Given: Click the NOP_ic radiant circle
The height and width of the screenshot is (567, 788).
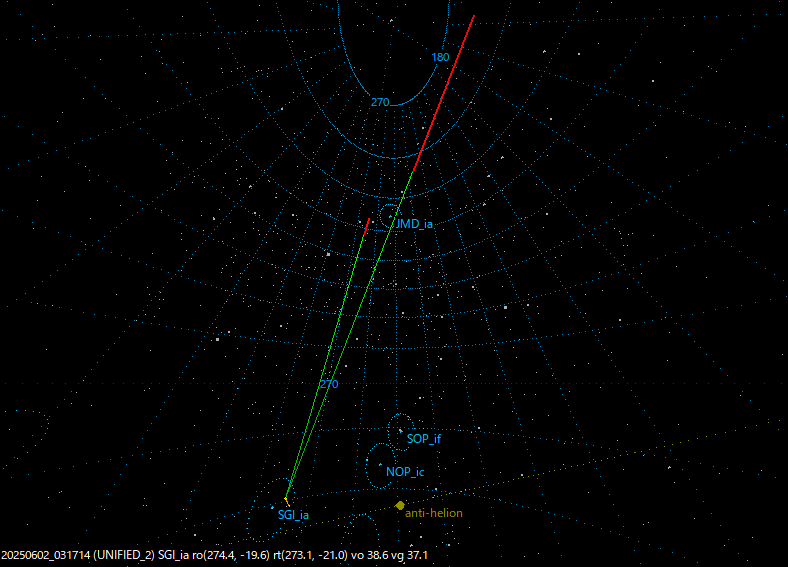Looking at the screenshot, I should pyautogui.click(x=381, y=466).
